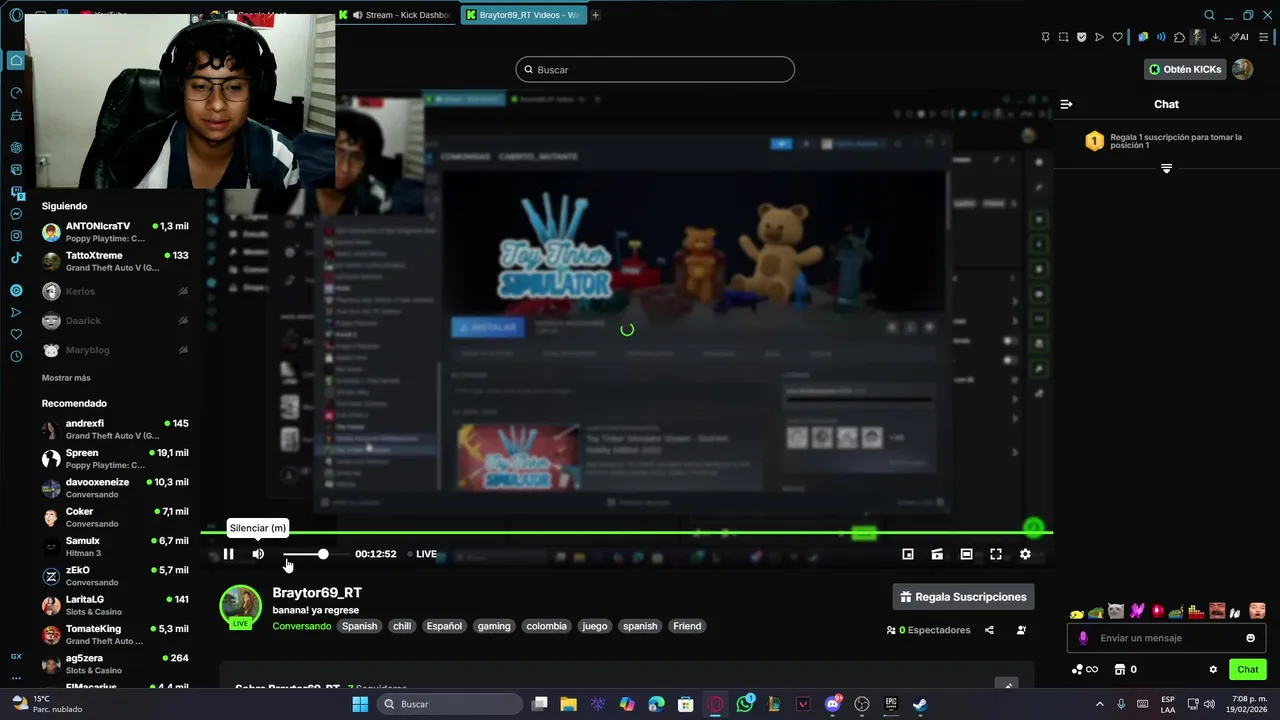Open extensions puzzle icon in toolbar
This screenshot has width=1280, height=720.
click(x=1179, y=37)
